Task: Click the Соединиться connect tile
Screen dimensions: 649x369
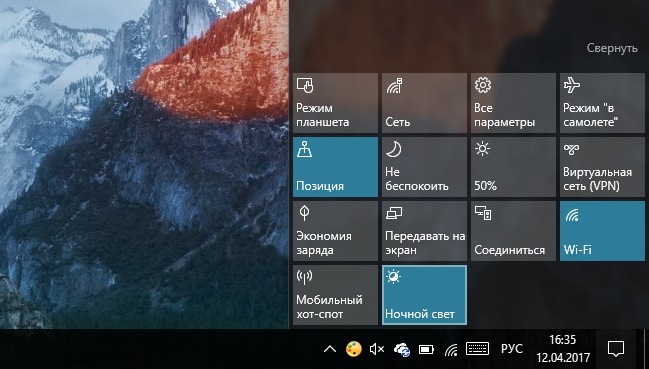Action: tap(513, 231)
